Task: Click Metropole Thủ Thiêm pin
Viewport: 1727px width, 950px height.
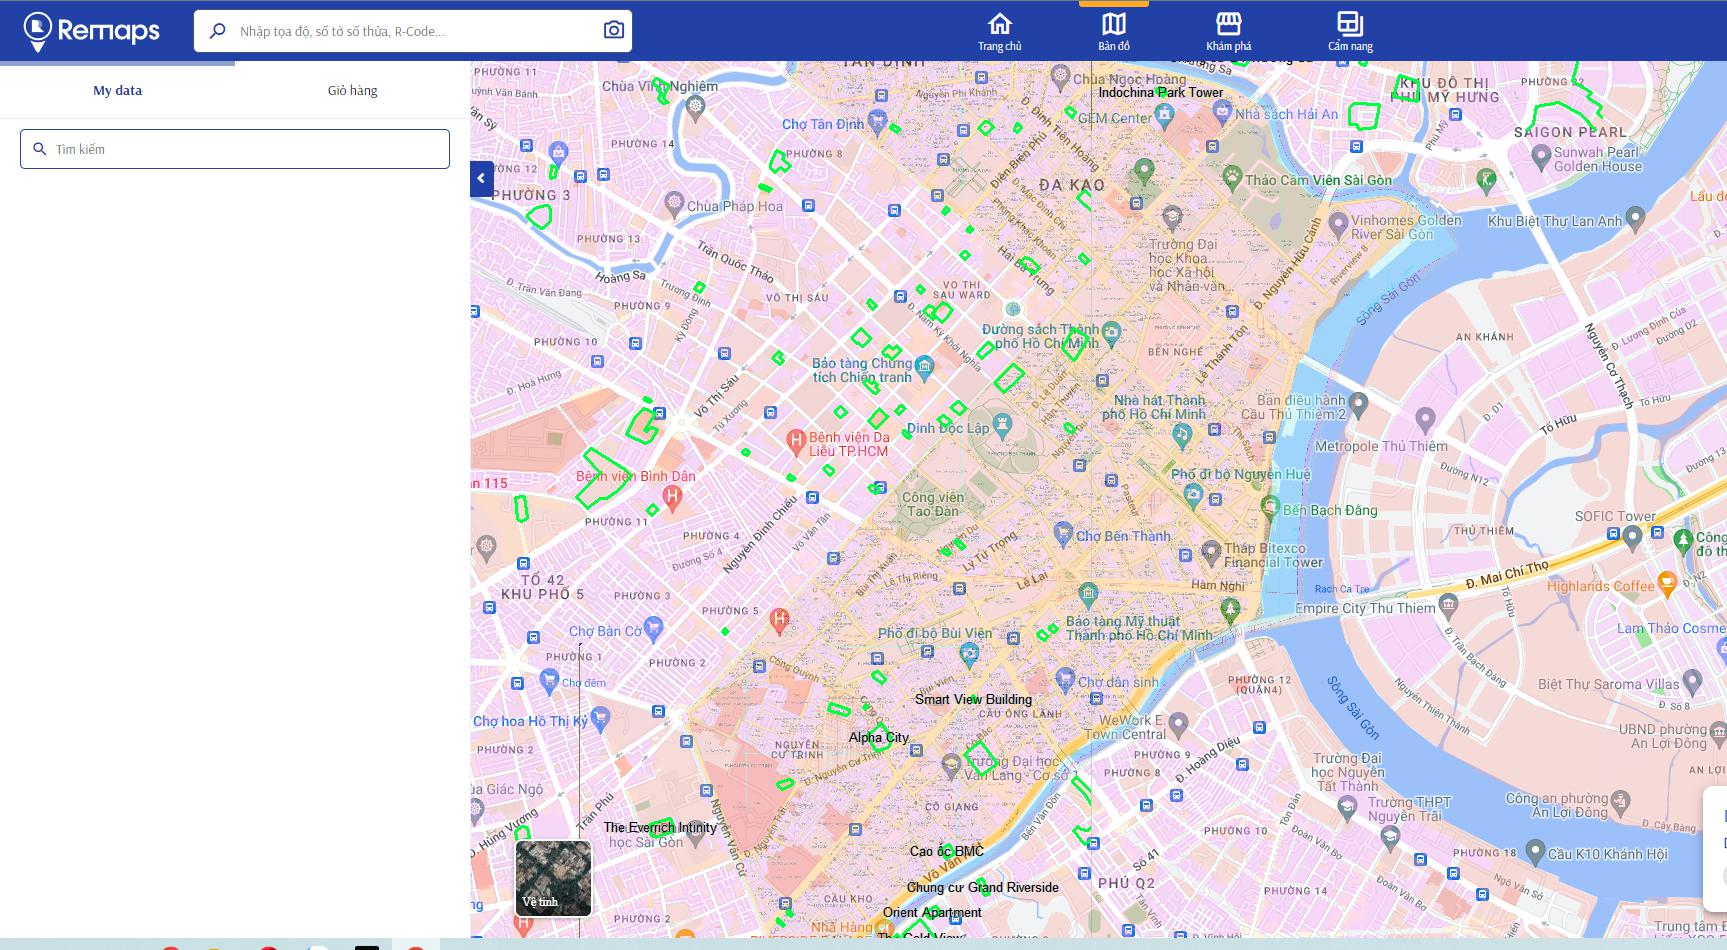Action: [x=1426, y=418]
